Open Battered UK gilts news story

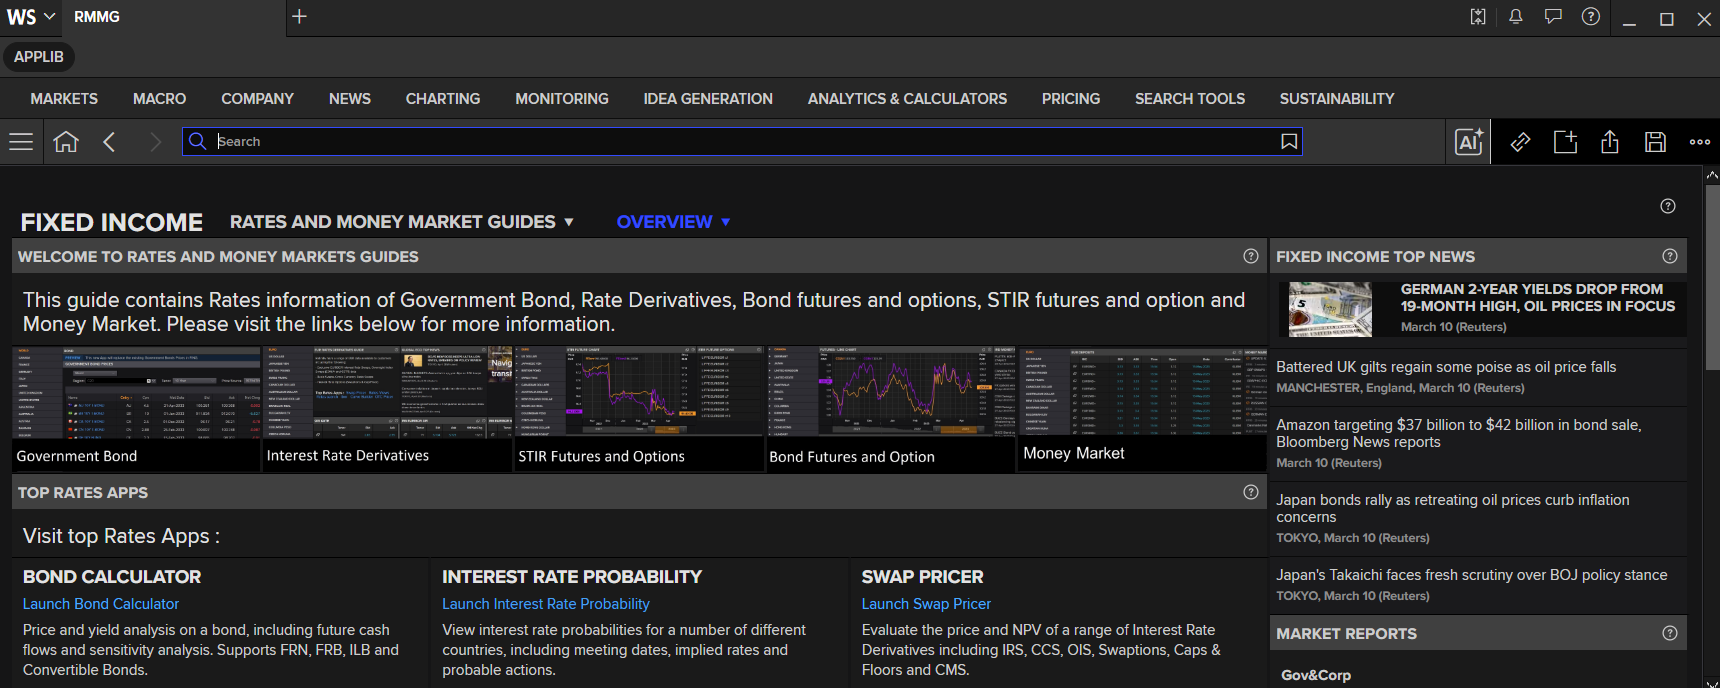tap(1446, 367)
